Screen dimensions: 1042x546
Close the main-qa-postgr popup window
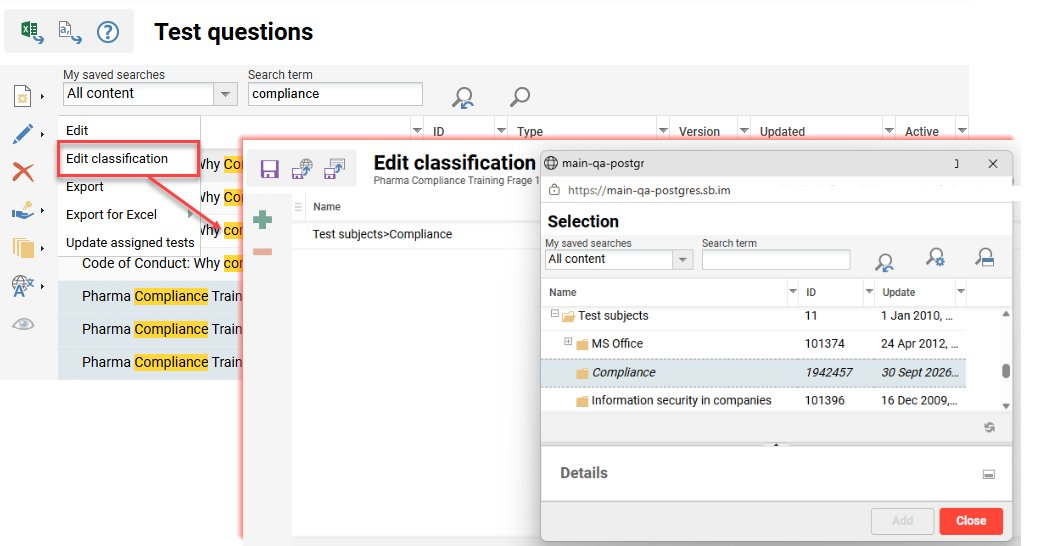993,163
